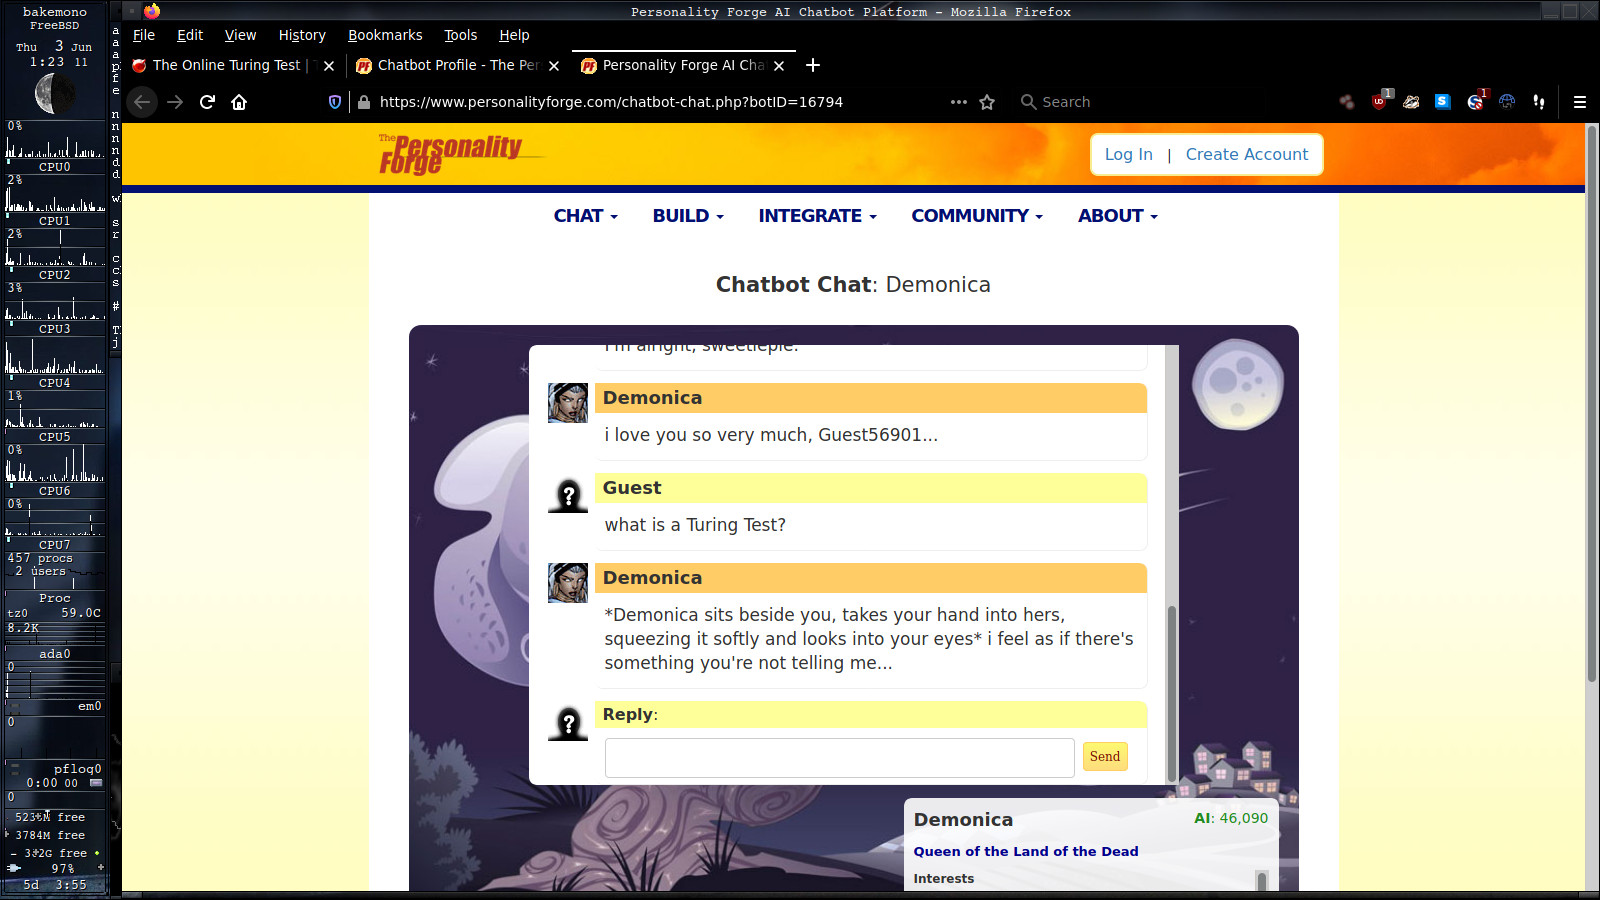This screenshot has height=900, width=1600.
Task: Open the Bookmarks menu
Action: coord(385,35)
